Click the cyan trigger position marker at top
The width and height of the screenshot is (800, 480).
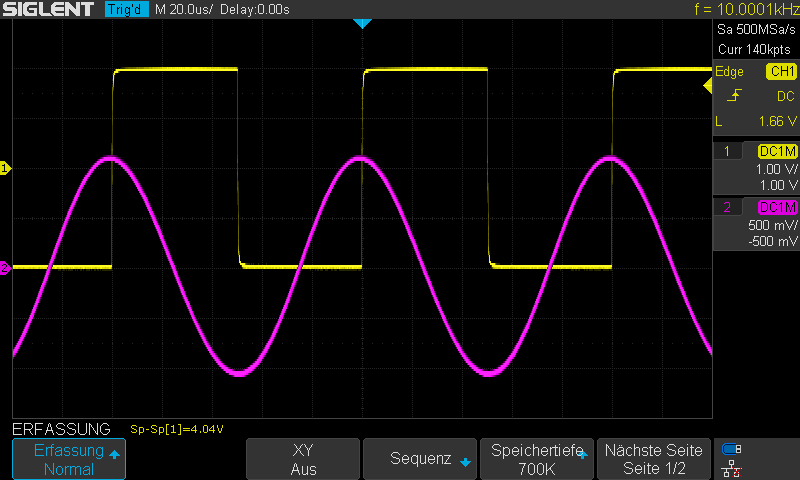[362, 23]
